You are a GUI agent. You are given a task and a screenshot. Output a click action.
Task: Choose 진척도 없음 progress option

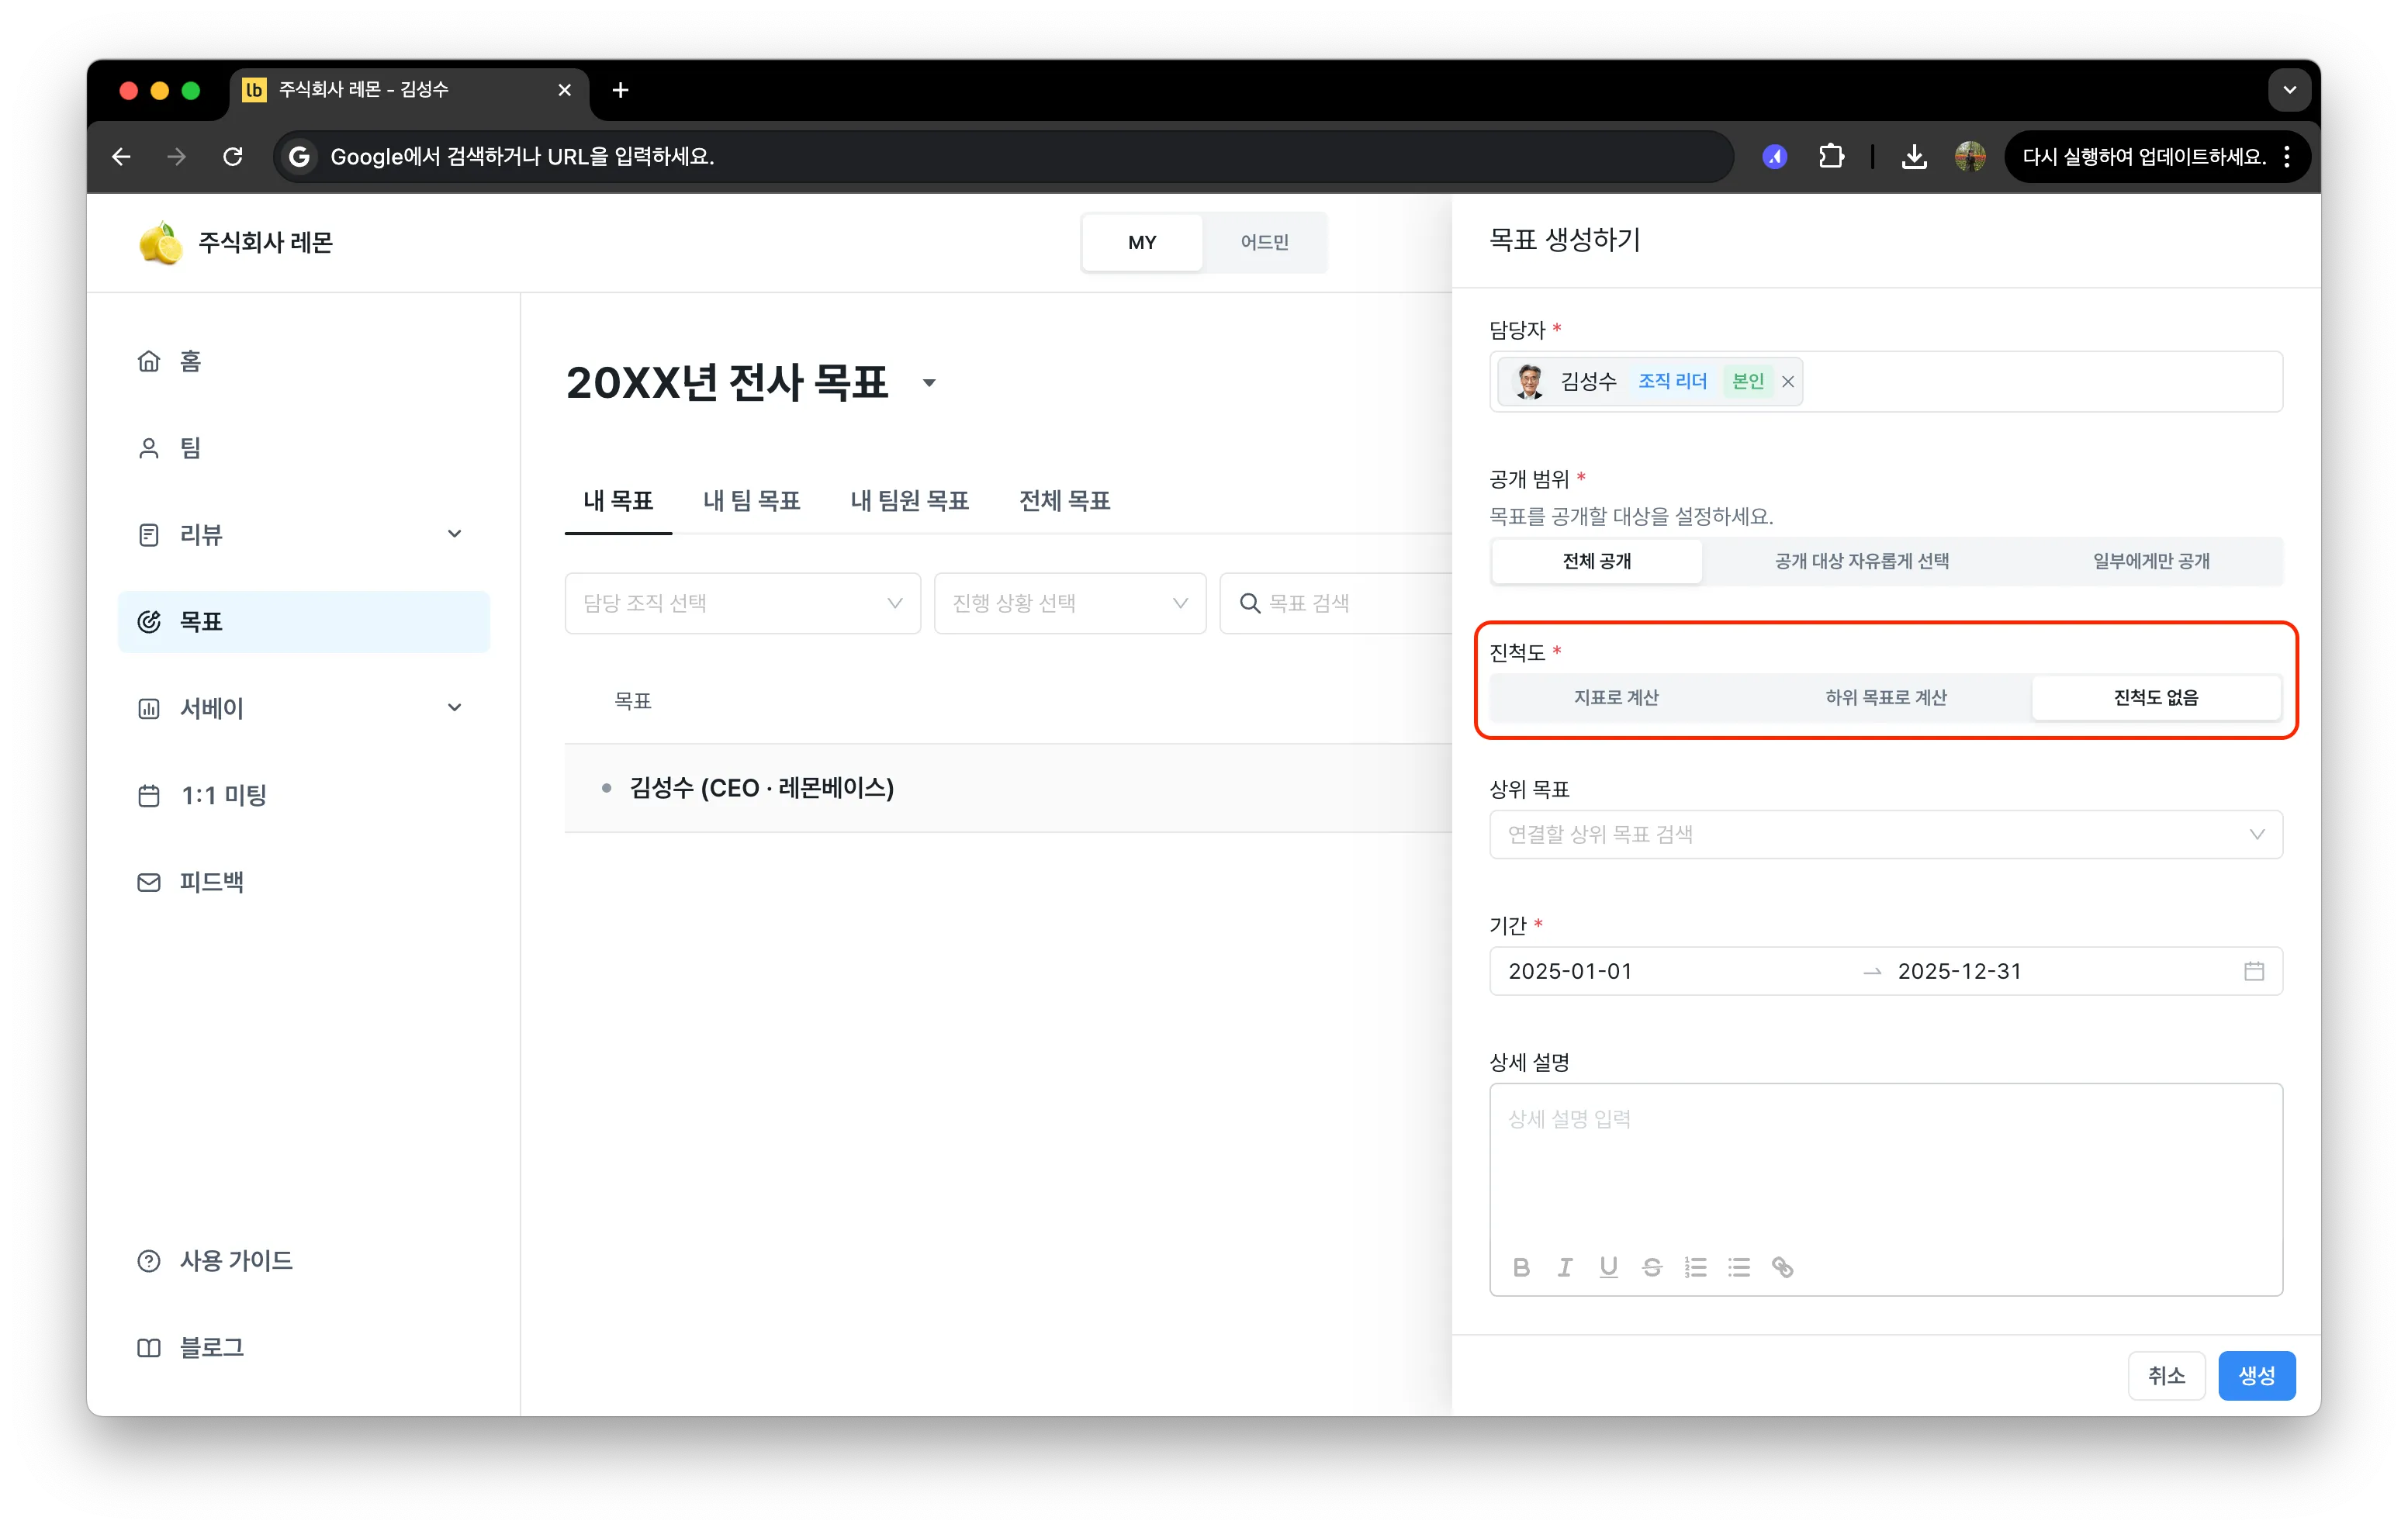(x=2156, y=697)
